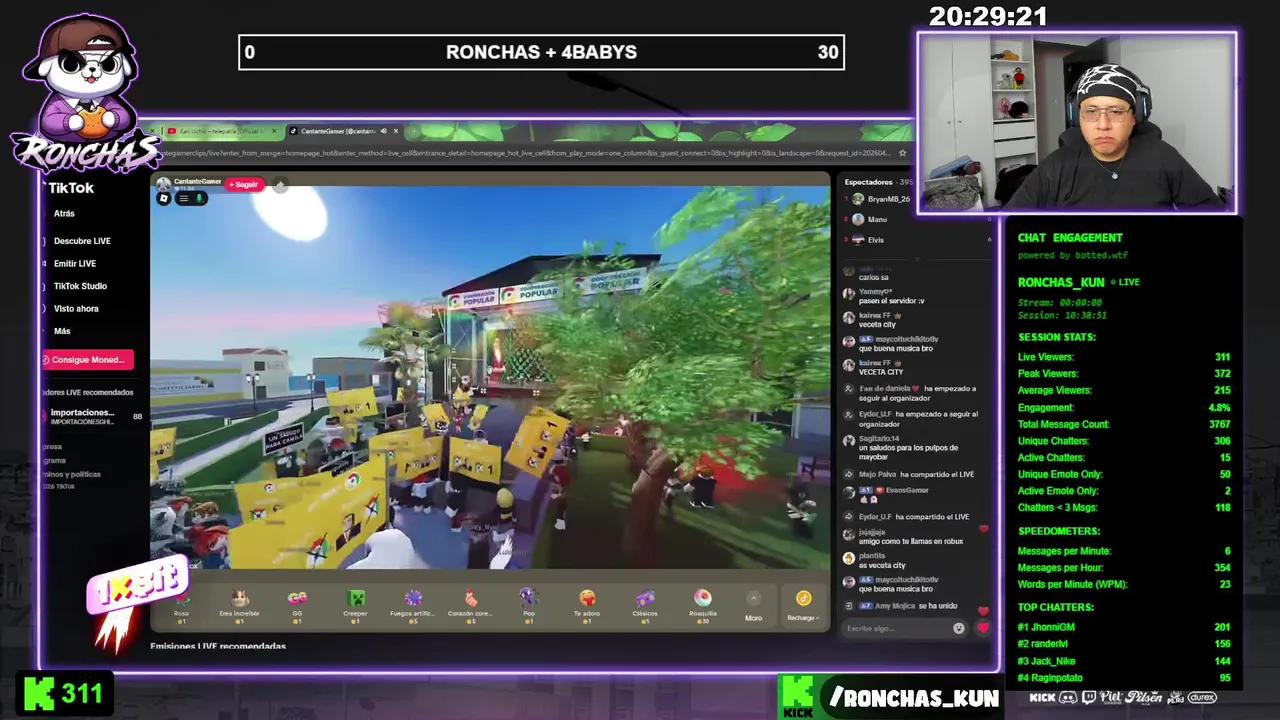Go to TikTok home logo
Screen dimensions: 1280x720
(x=71, y=188)
